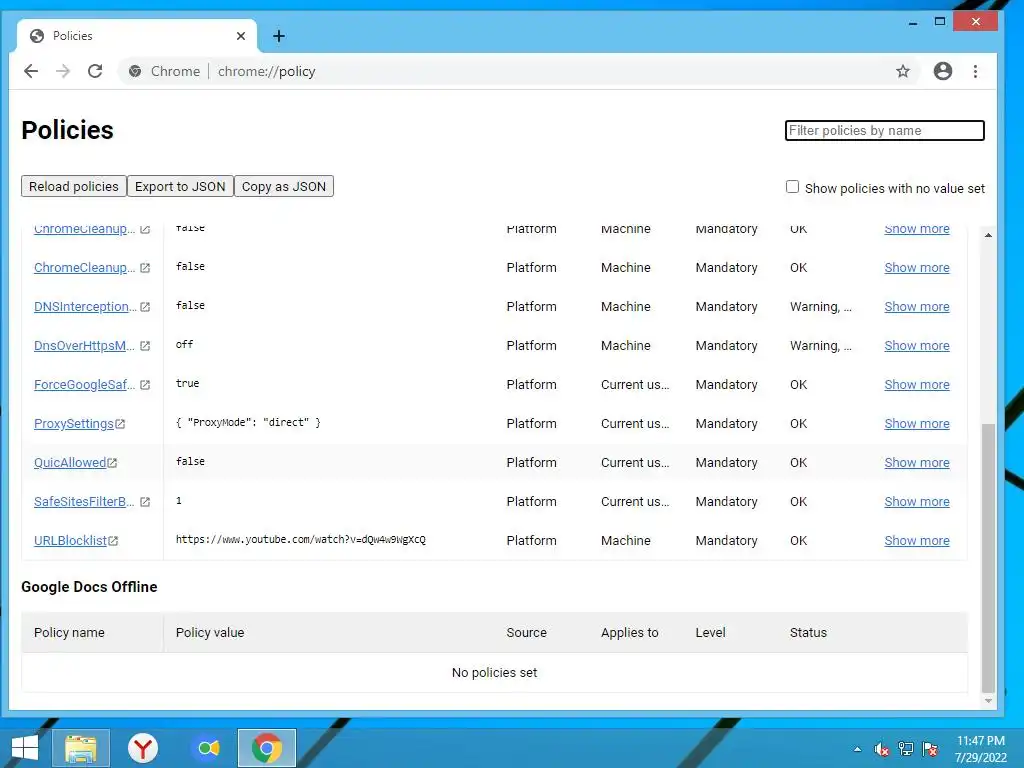Expand Show more for ProxySettings row
Screen dimensions: 1024x768
coord(917,424)
